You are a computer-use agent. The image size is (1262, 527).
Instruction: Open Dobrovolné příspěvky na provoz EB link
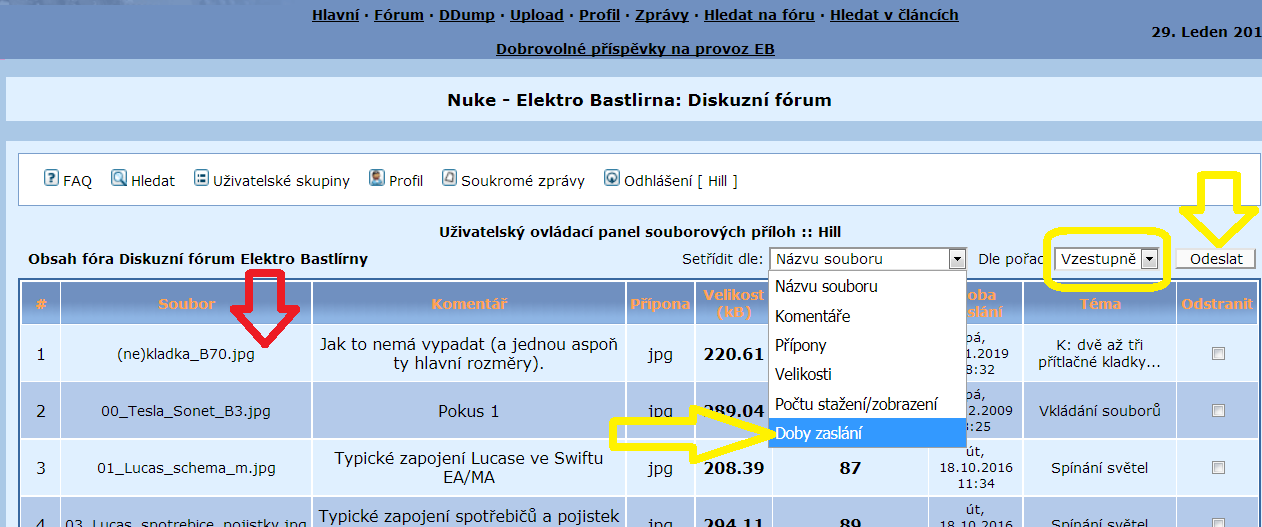pos(635,49)
